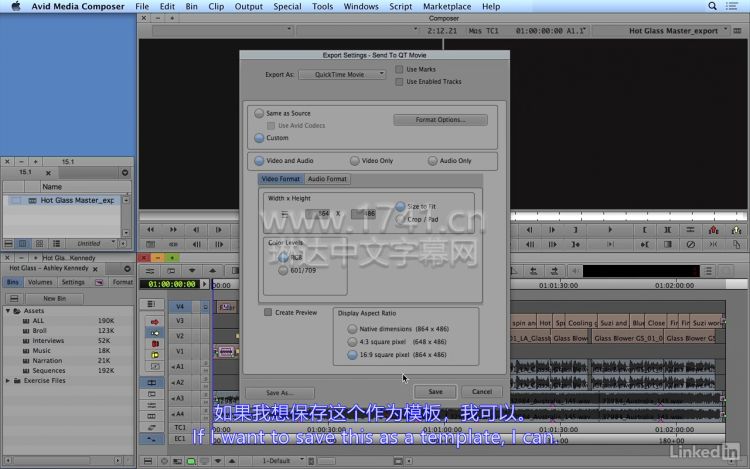The image size is (750, 469).
Task: Select Crop / Pad option
Action: point(400,219)
